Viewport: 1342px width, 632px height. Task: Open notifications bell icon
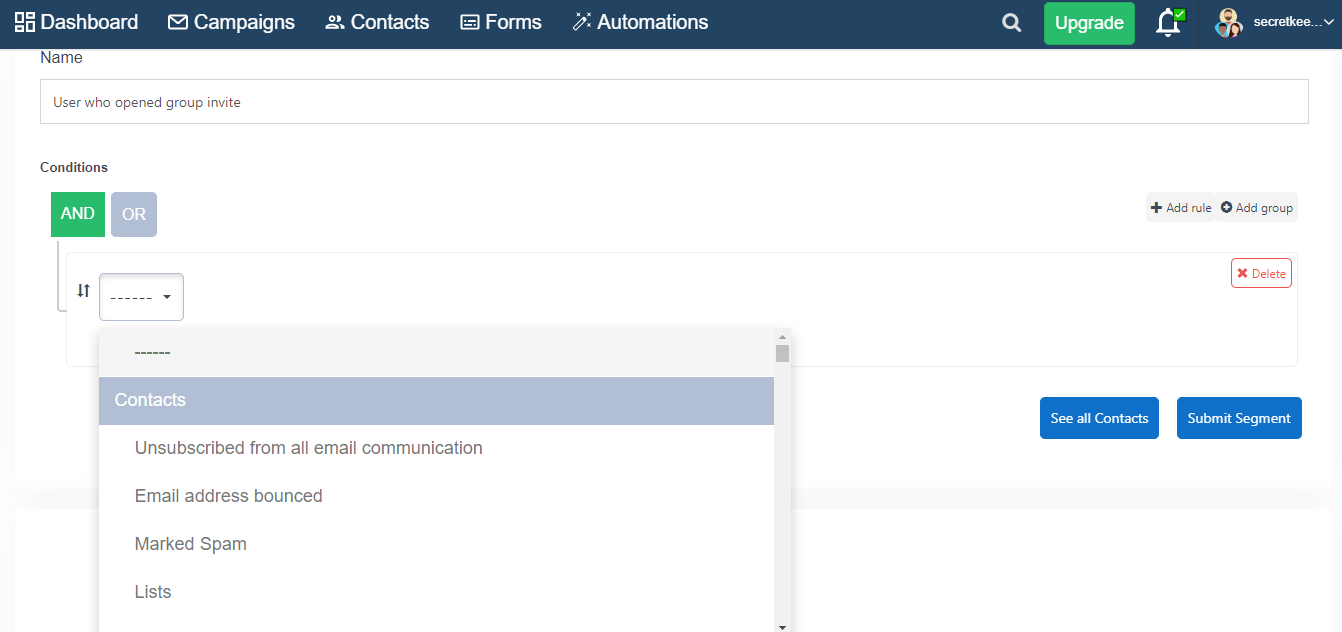click(1168, 23)
